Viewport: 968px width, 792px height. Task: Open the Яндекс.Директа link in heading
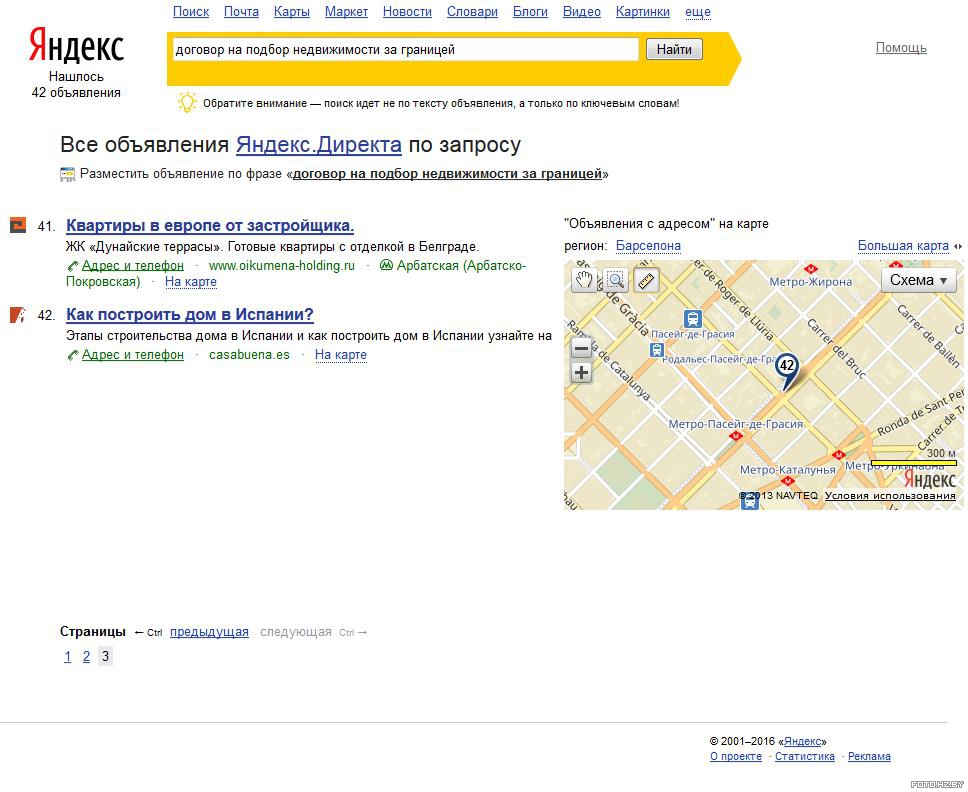point(319,144)
